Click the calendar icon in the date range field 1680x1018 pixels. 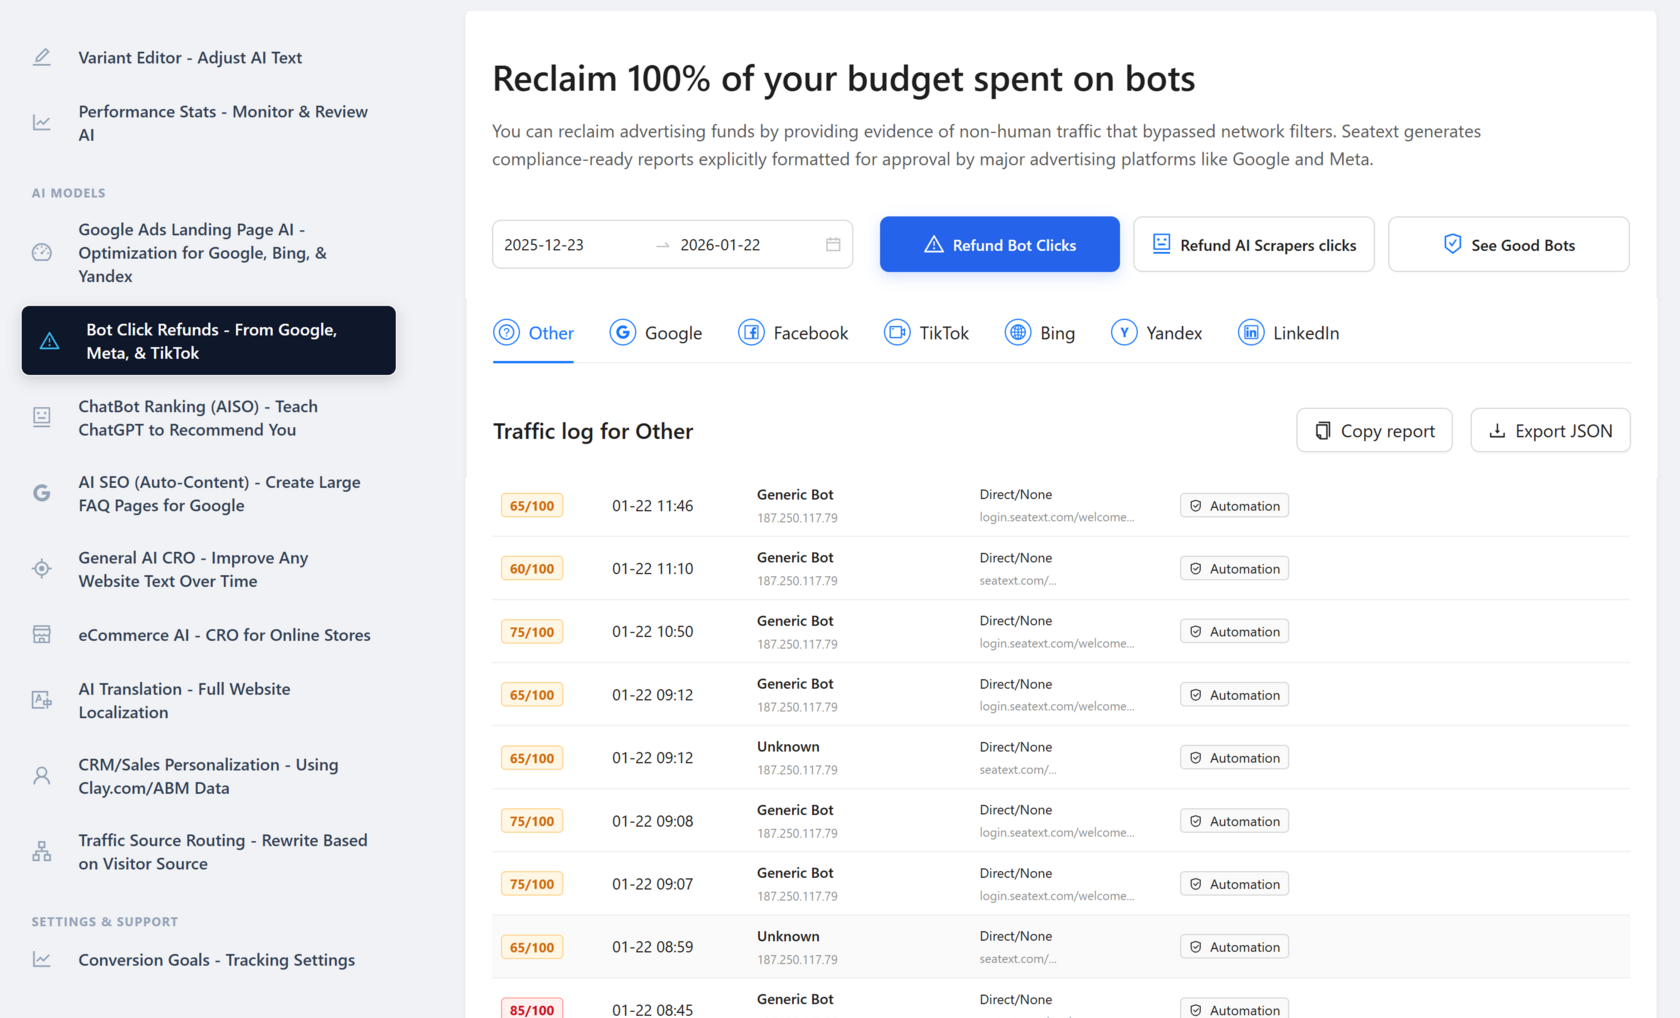[x=833, y=245]
